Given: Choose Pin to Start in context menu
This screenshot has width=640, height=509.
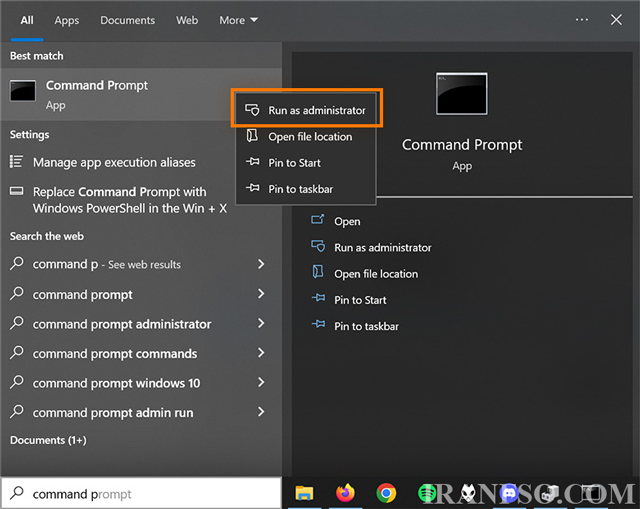Looking at the screenshot, I should 306,162.
